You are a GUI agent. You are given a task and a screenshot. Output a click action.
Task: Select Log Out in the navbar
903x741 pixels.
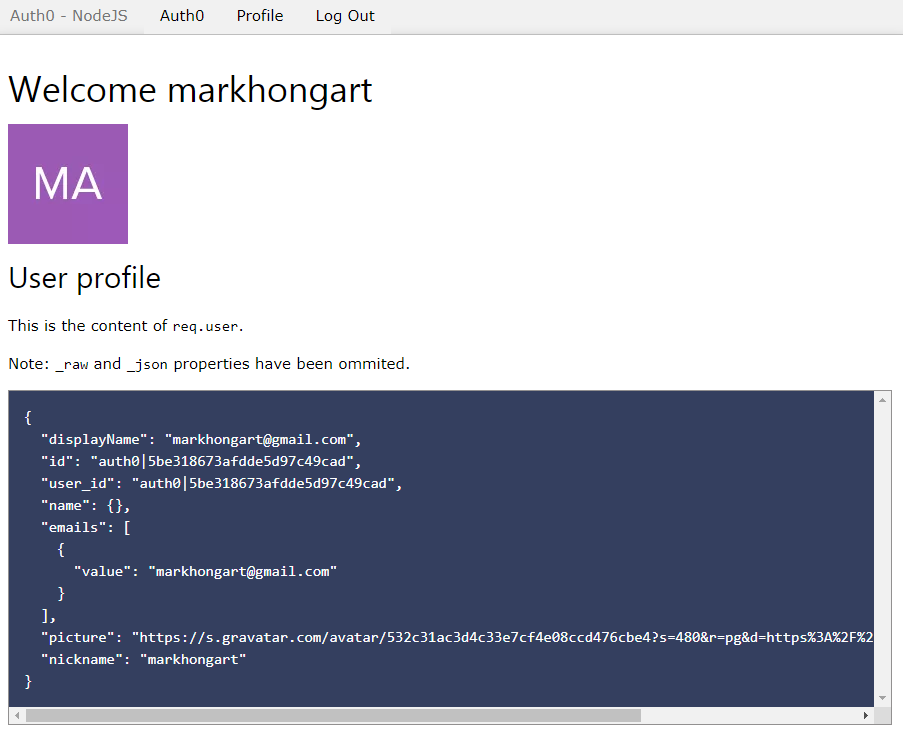click(345, 16)
